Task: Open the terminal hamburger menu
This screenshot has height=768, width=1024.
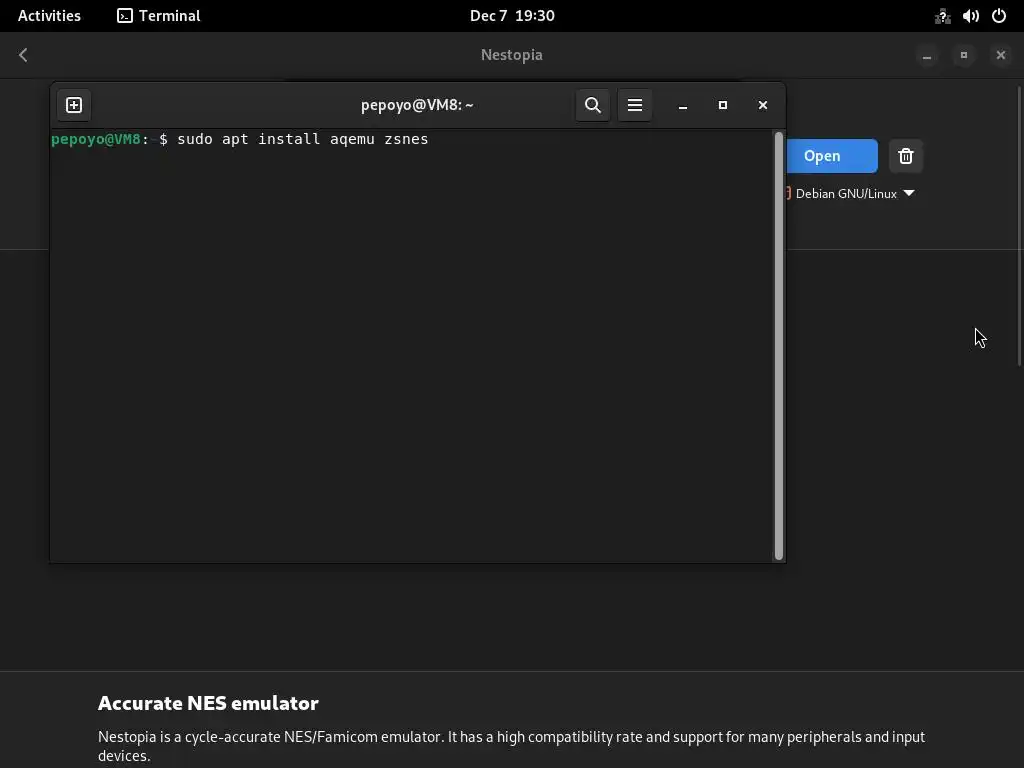Action: tap(635, 105)
